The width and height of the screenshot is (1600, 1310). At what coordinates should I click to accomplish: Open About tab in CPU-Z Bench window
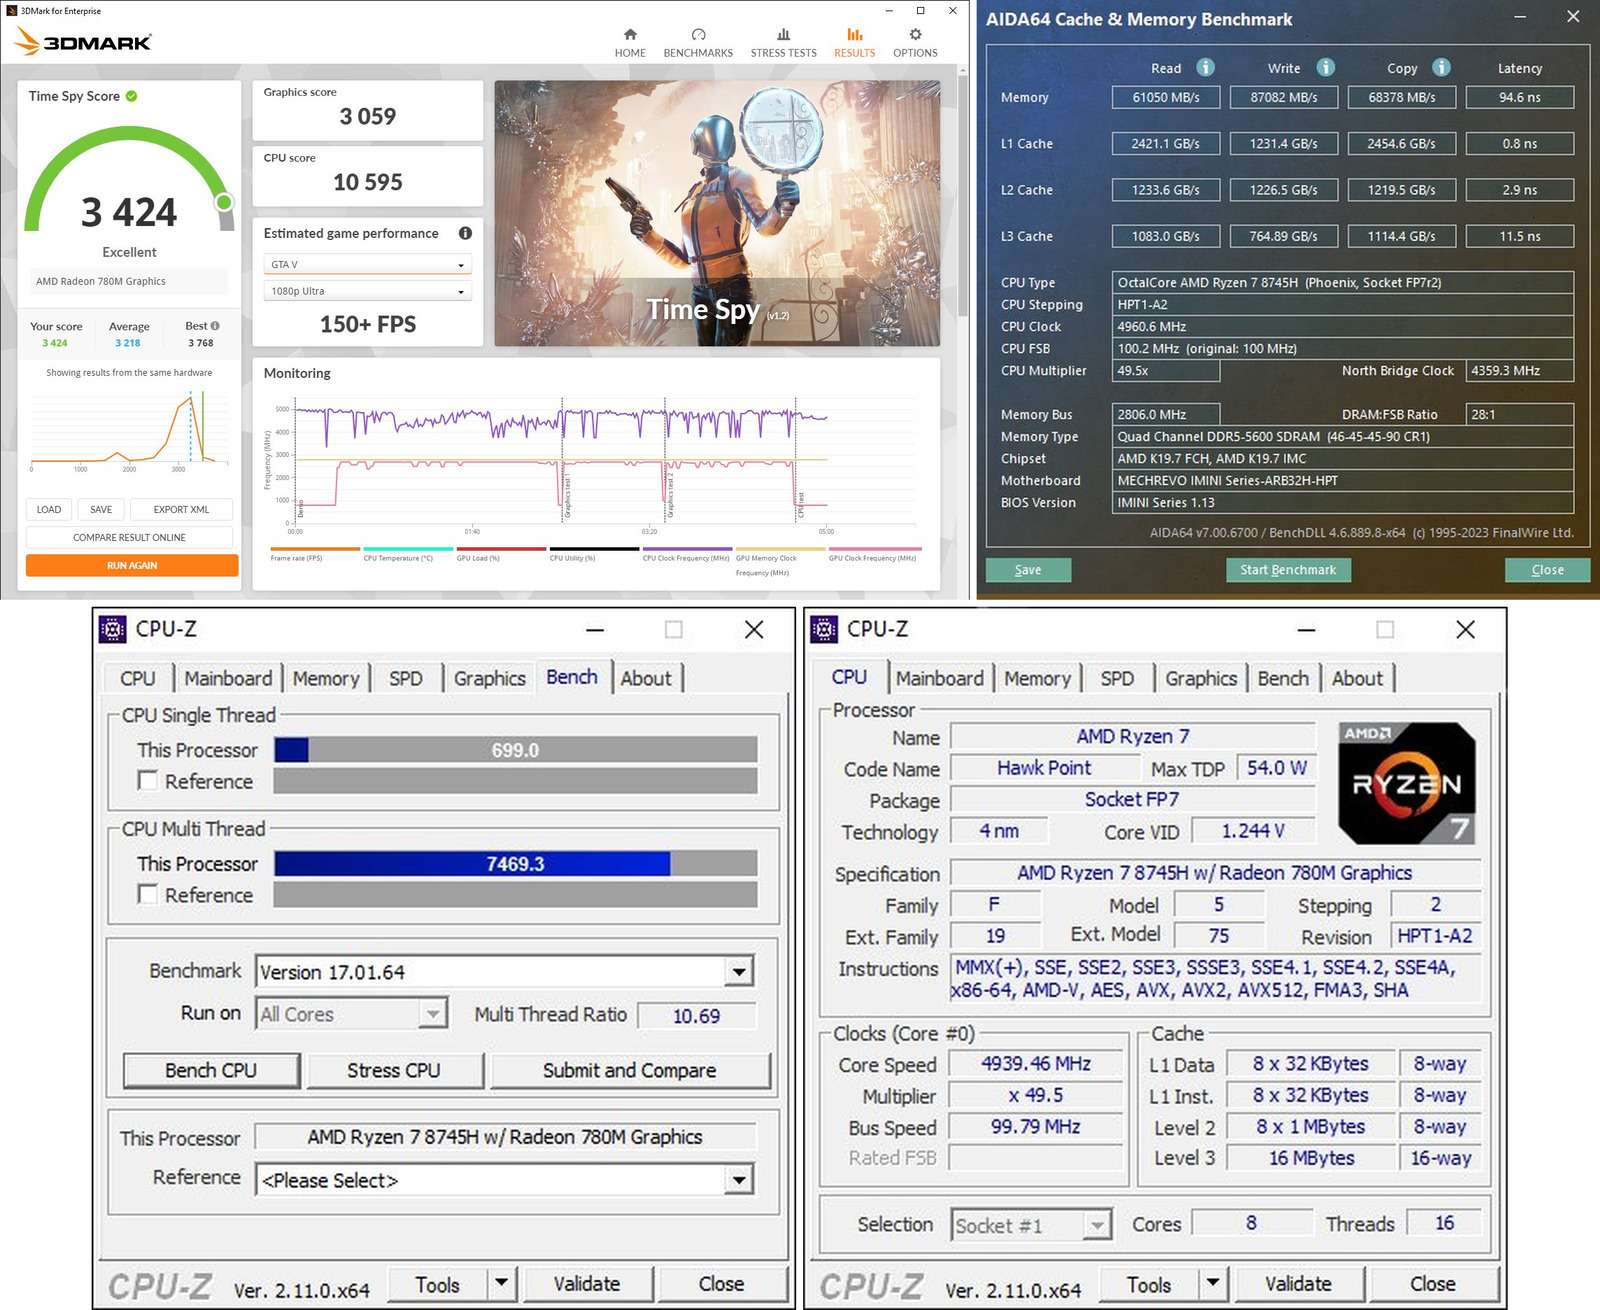pos(646,678)
